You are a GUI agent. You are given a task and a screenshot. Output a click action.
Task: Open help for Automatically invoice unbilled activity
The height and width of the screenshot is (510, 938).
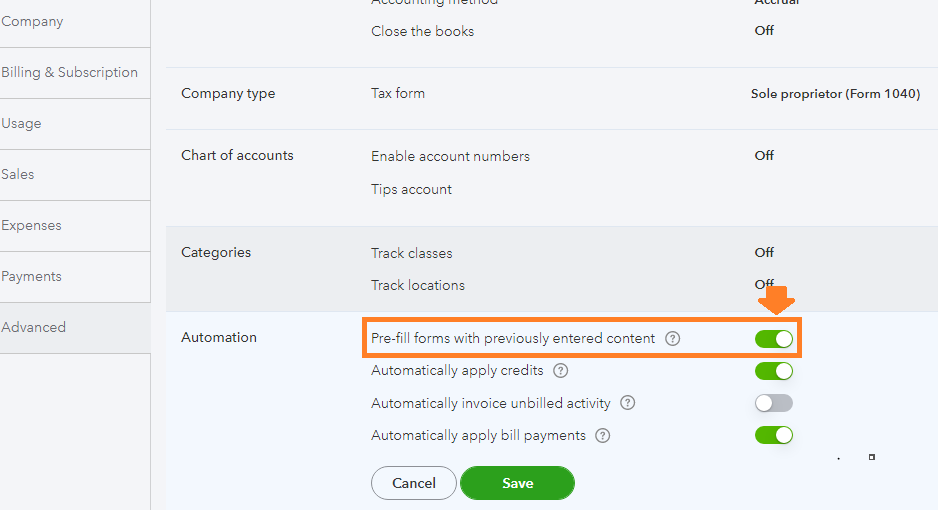[x=628, y=403]
